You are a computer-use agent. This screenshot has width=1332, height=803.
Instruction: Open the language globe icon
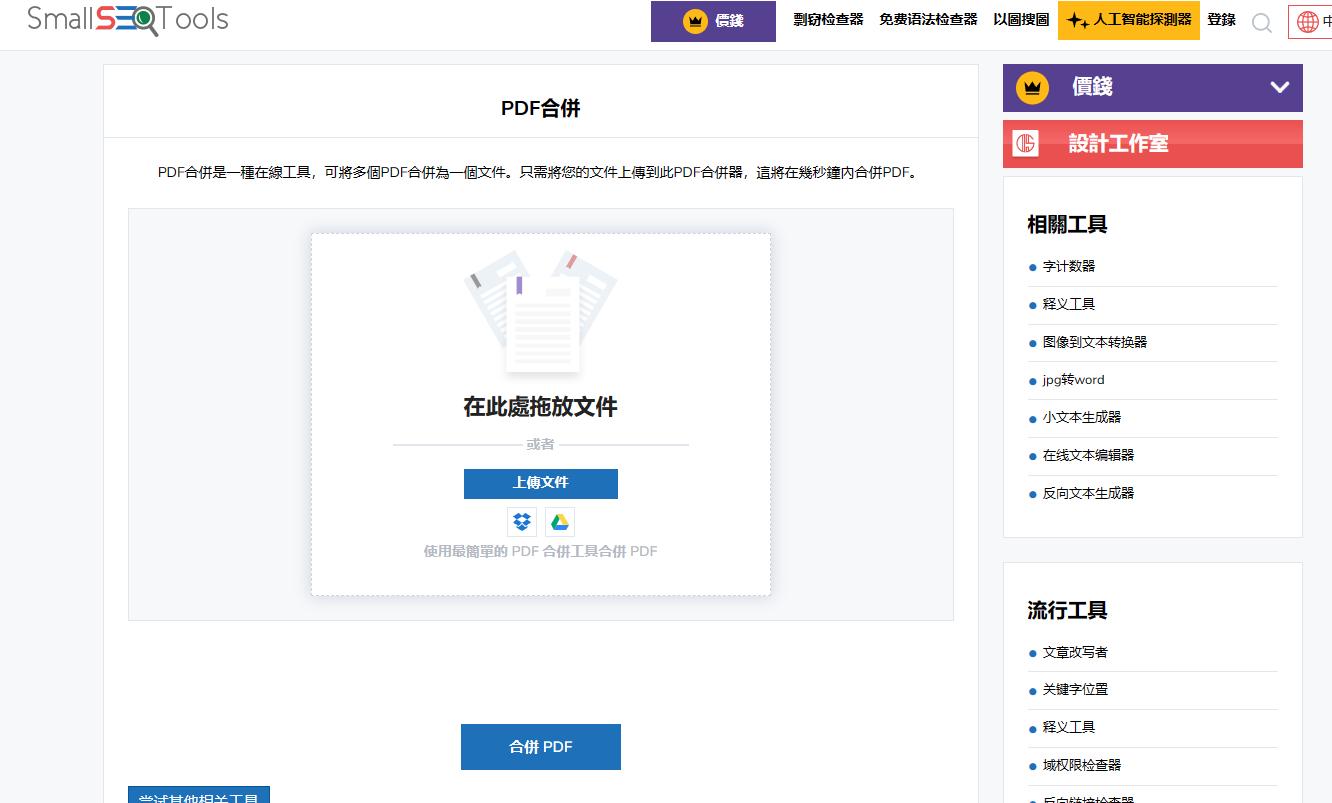[1309, 21]
